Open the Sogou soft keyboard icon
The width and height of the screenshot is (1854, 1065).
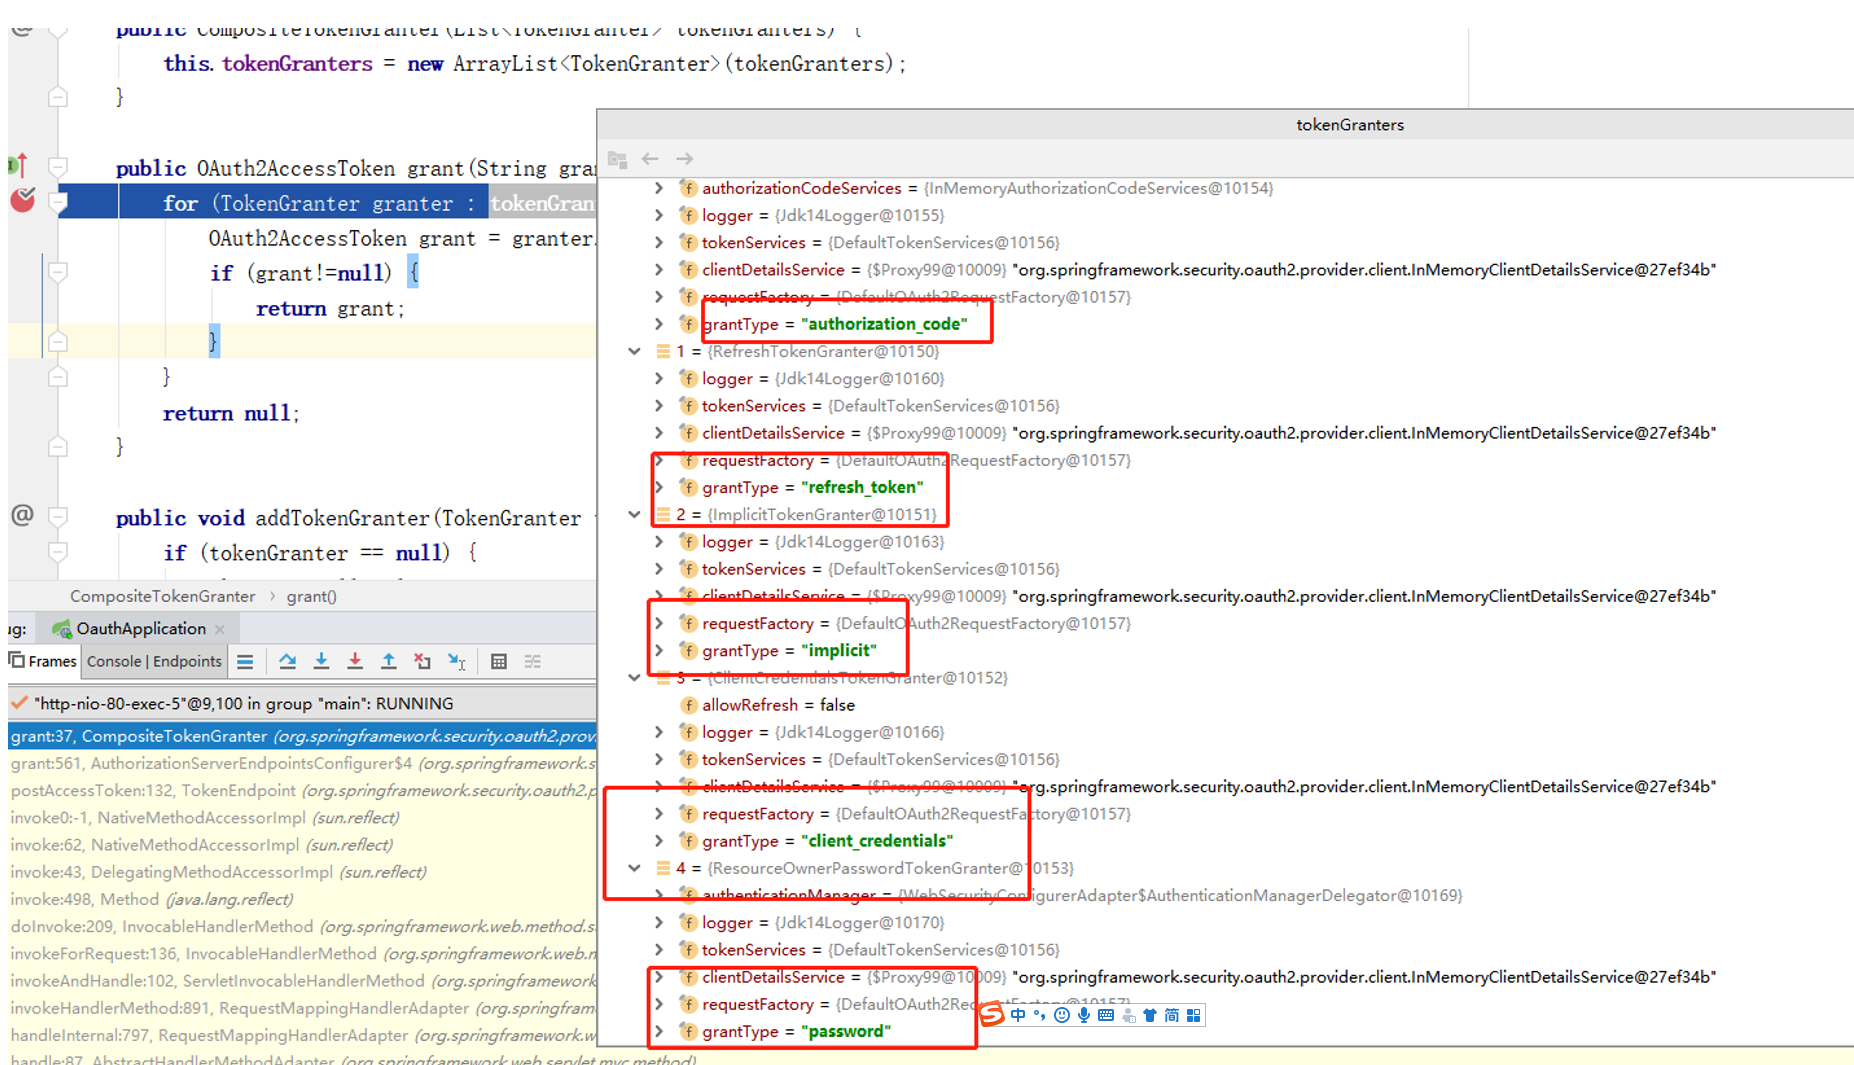(x=1106, y=1015)
